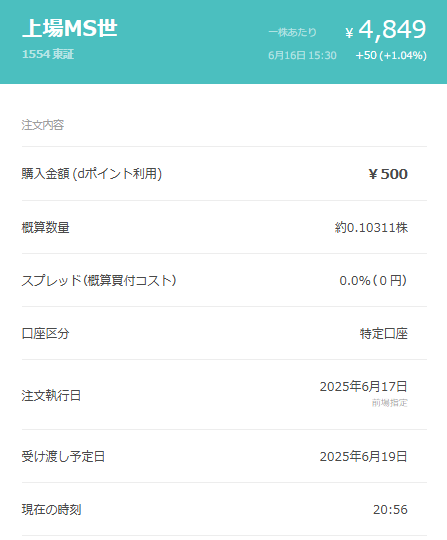Click the 2025年6月17日 execution date
The image size is (447, 540).
click(x=364, y=386)
